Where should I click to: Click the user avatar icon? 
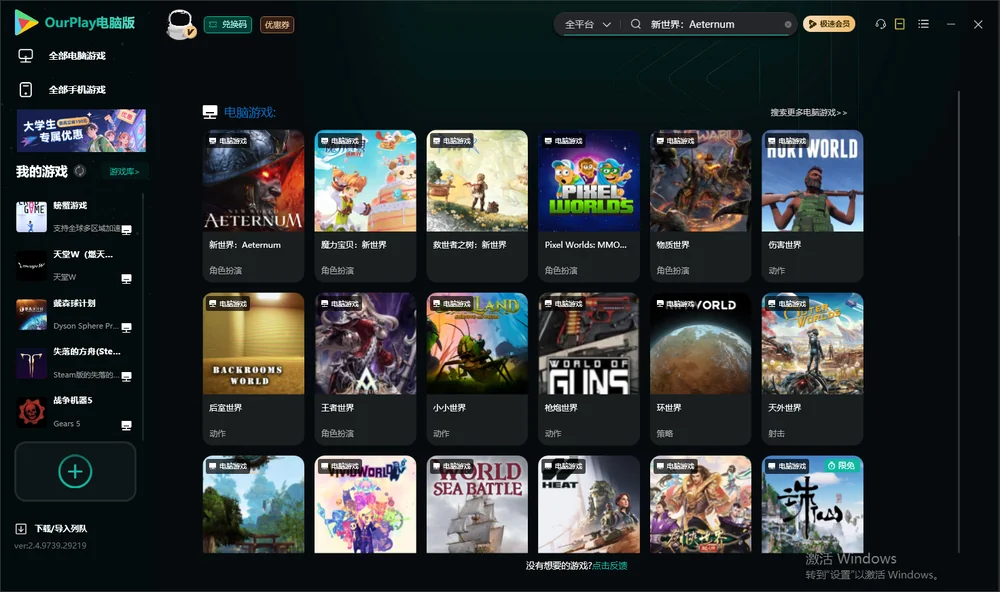click(180, 25)
